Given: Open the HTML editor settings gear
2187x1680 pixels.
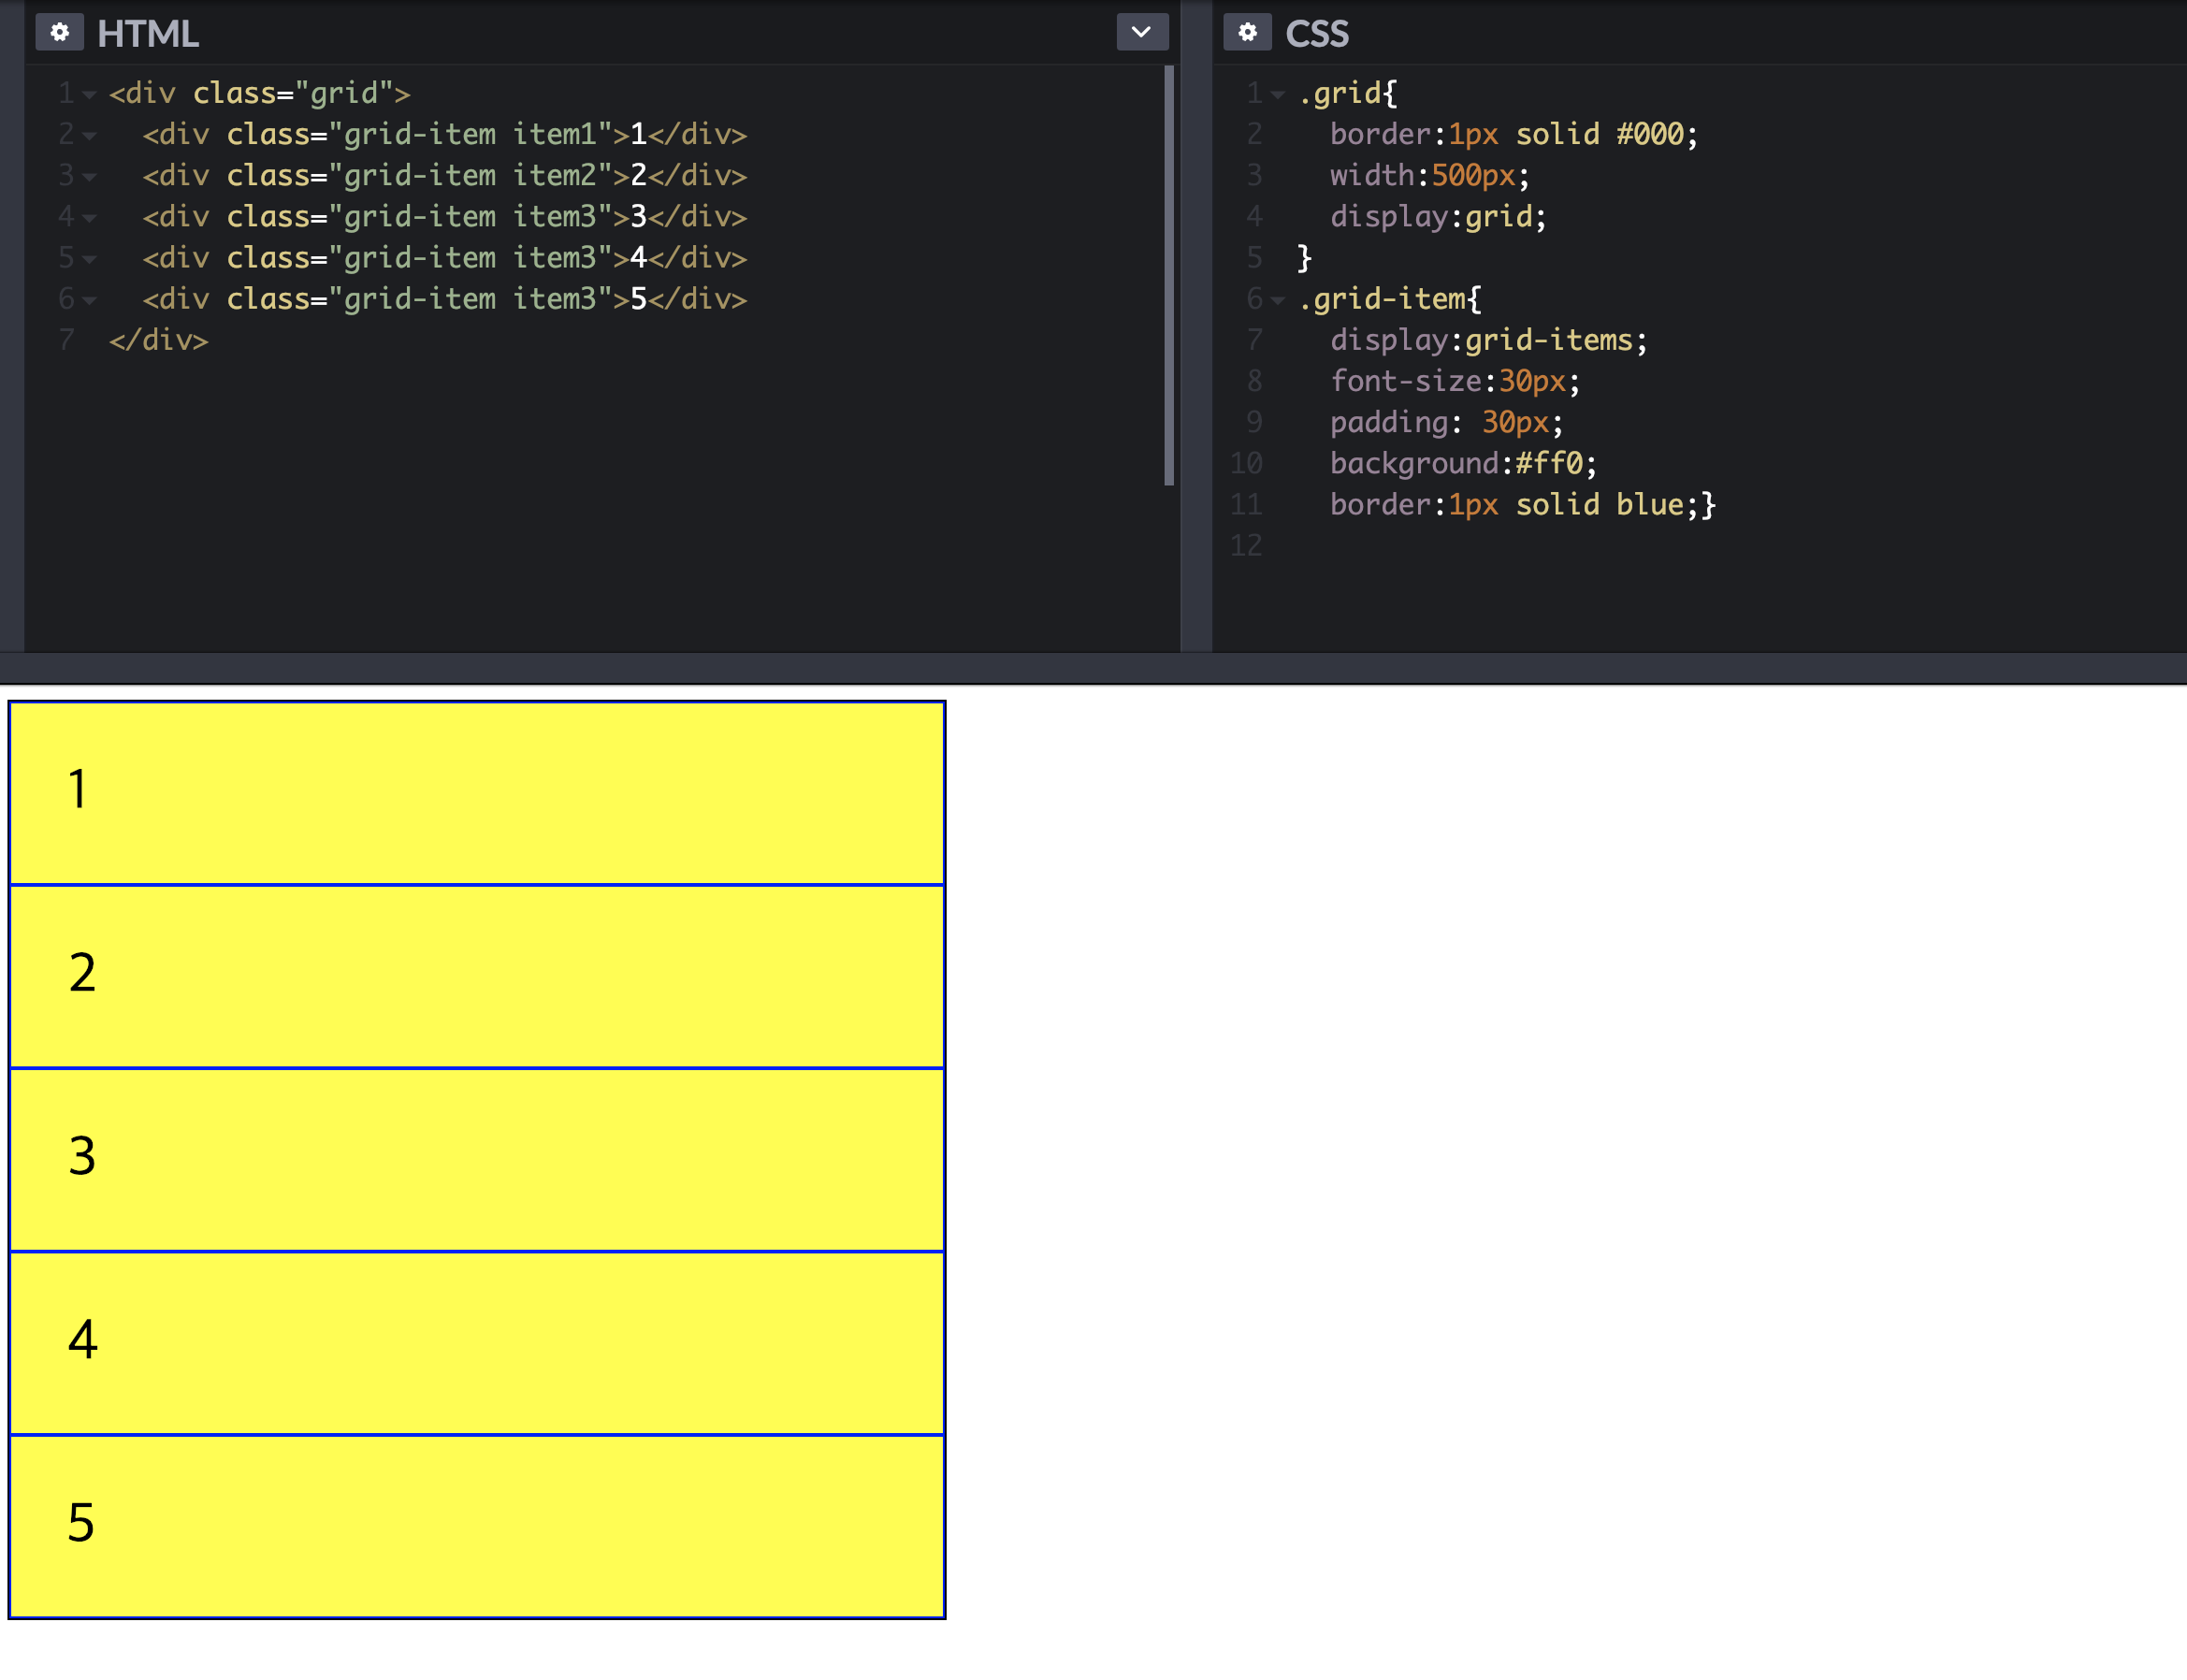Looking at the screenshot, I should (59, 33).
